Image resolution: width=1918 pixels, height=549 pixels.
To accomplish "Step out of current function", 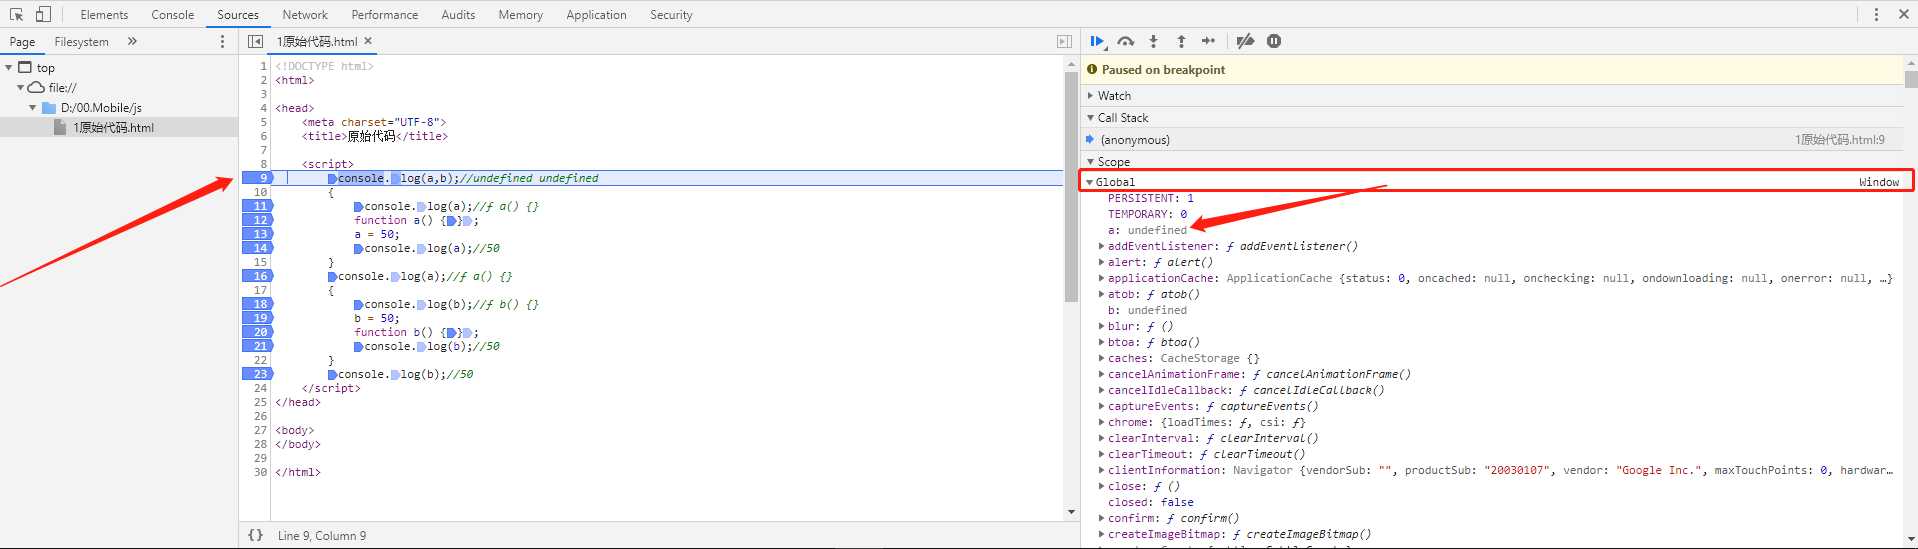I will [x=1181, y=41].
